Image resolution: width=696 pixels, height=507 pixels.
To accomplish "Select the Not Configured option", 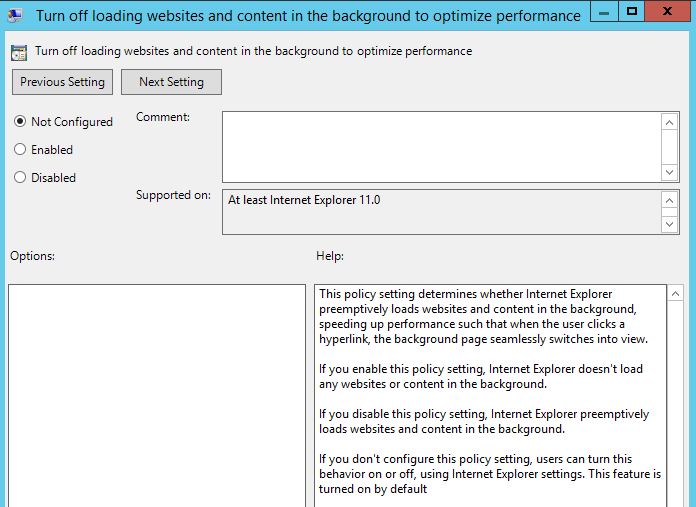I will [x=20, y=122].
